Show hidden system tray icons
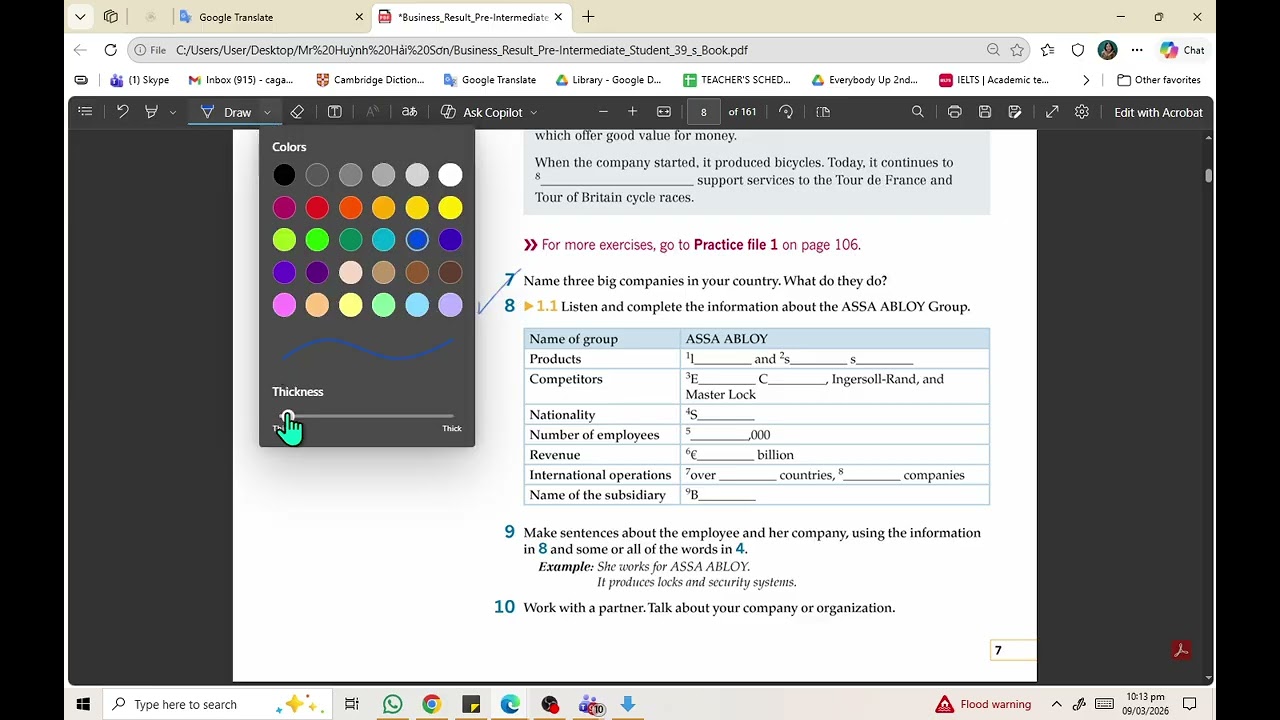 (x=1056, y=705)
